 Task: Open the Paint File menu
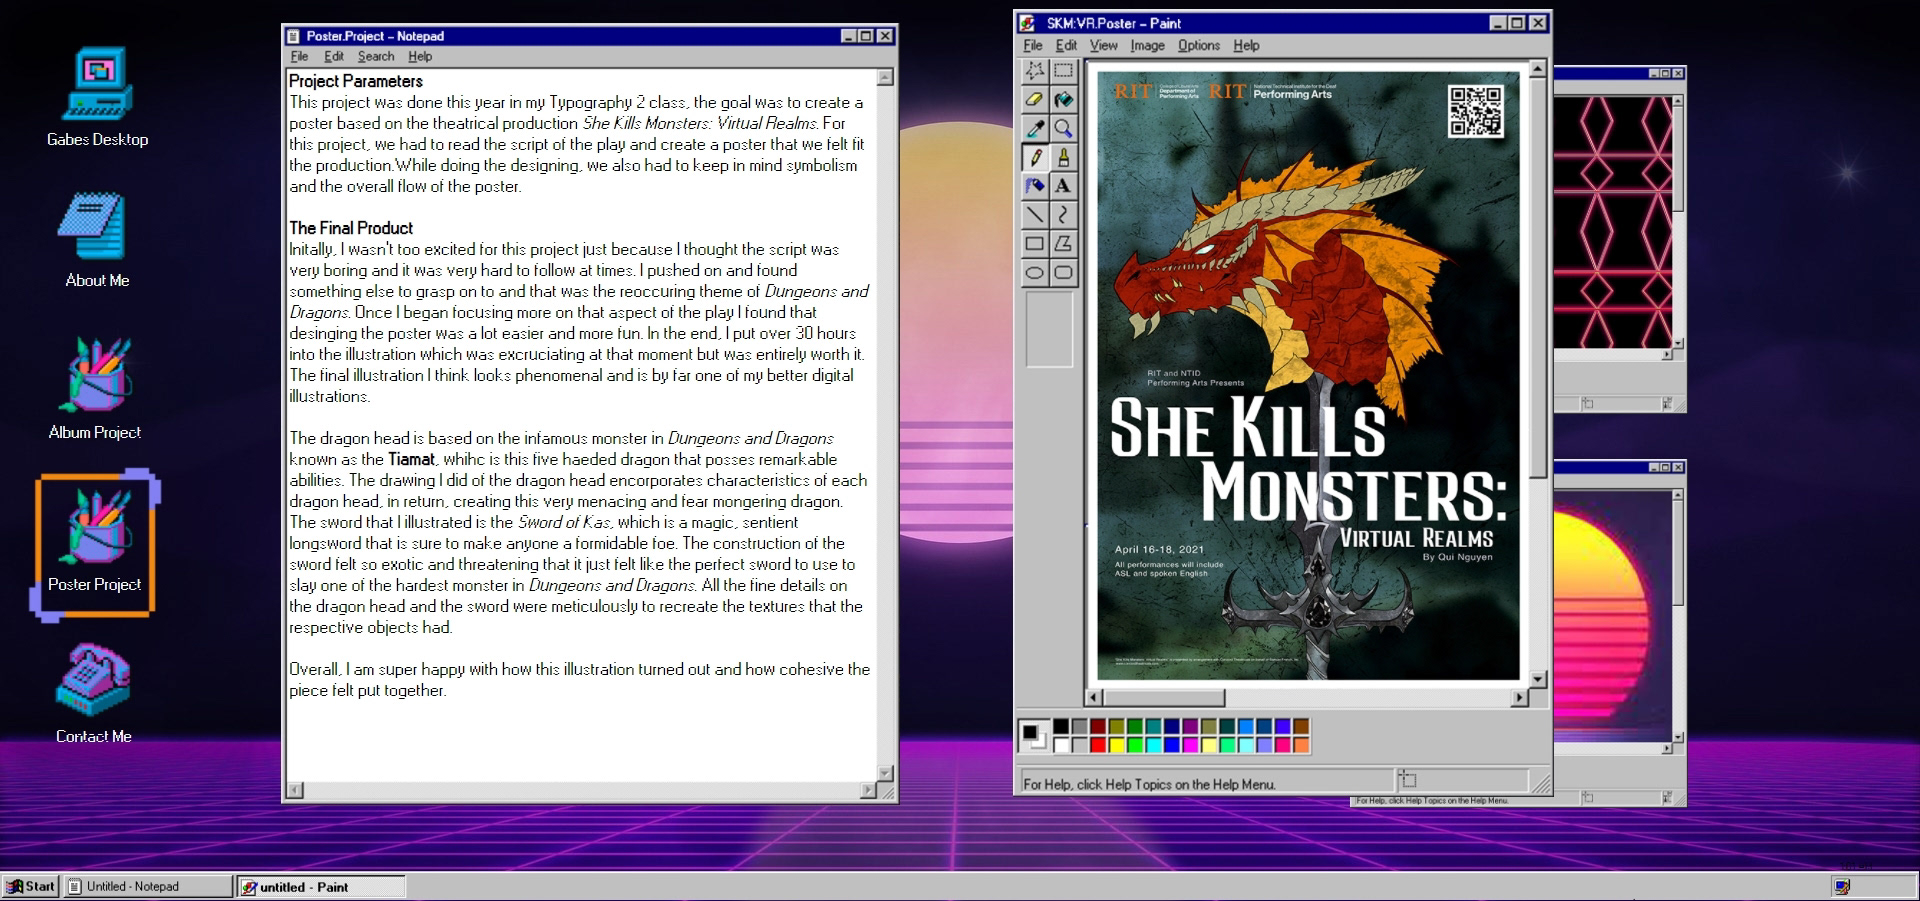click(x=1033, y=45)
